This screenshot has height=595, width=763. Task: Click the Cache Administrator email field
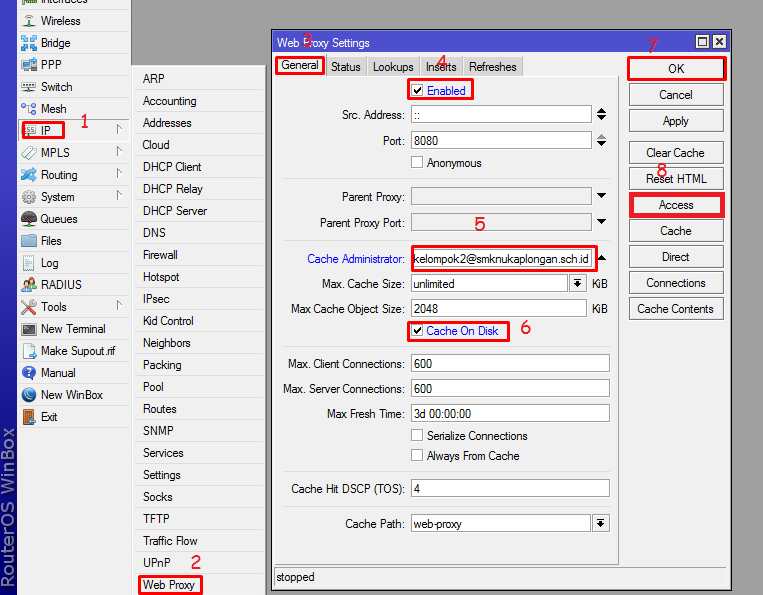[502, 259]
